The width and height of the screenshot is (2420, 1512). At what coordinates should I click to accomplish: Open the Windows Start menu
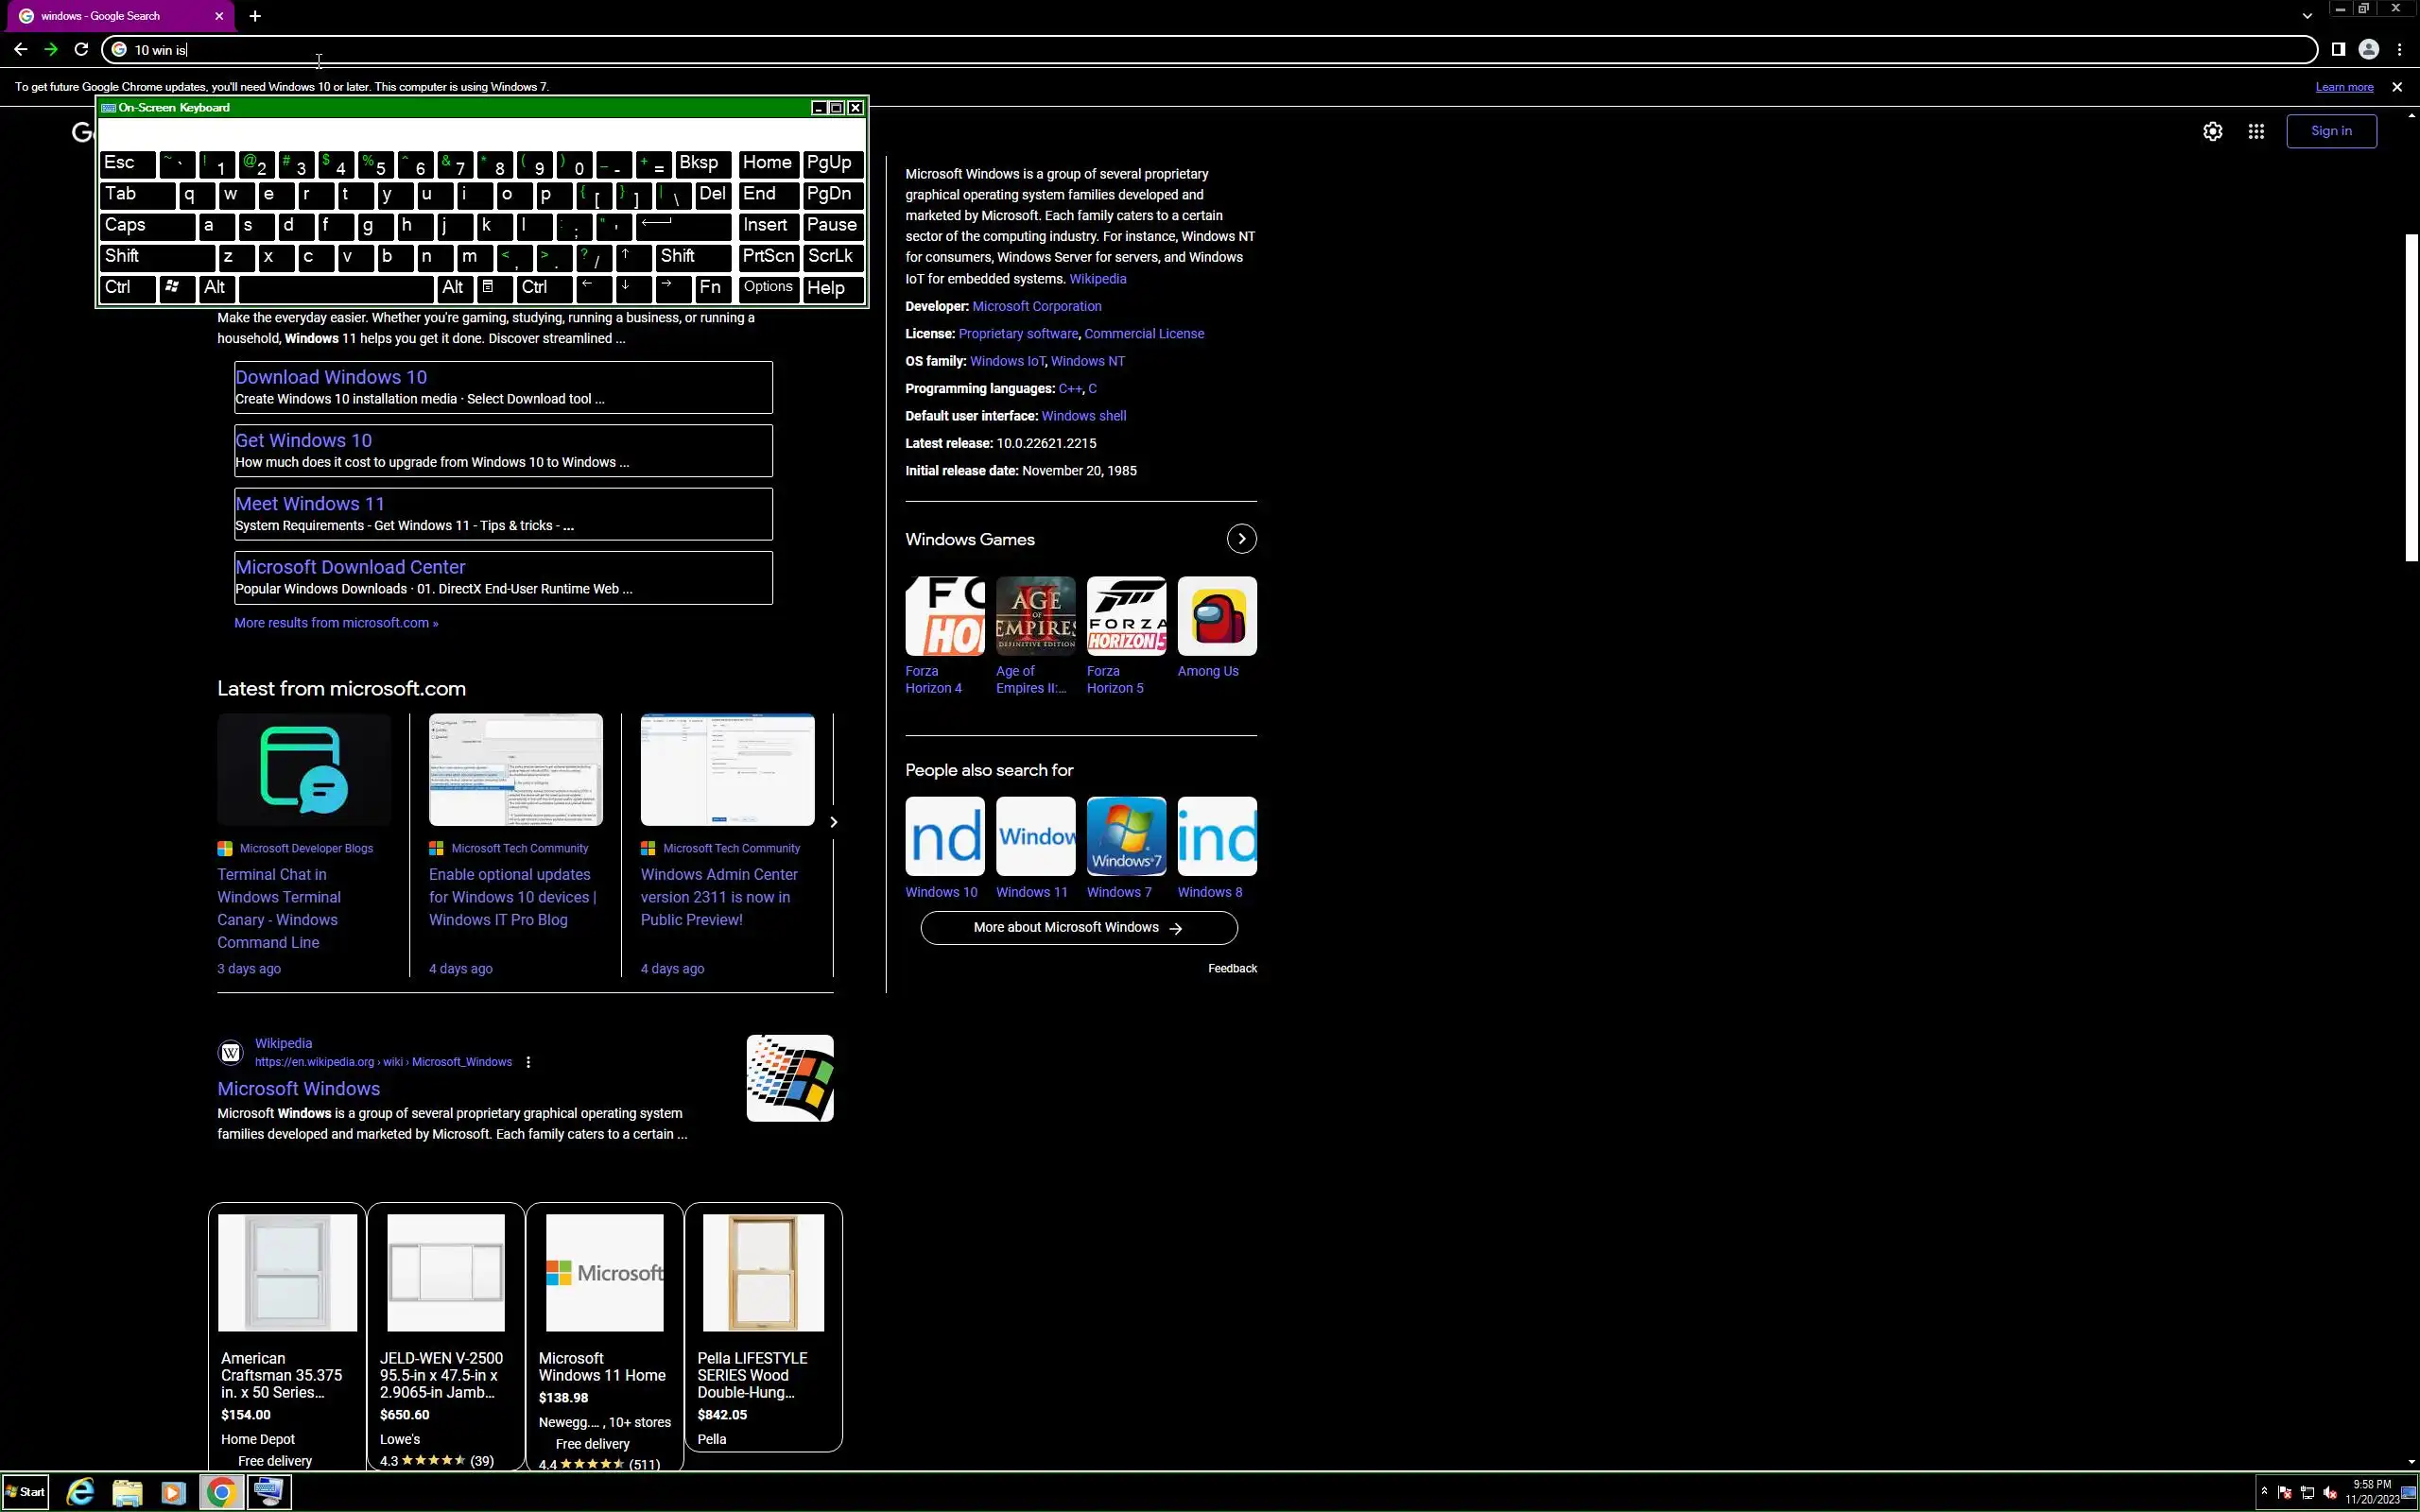pyautogui.click(x=26, y=1492)
